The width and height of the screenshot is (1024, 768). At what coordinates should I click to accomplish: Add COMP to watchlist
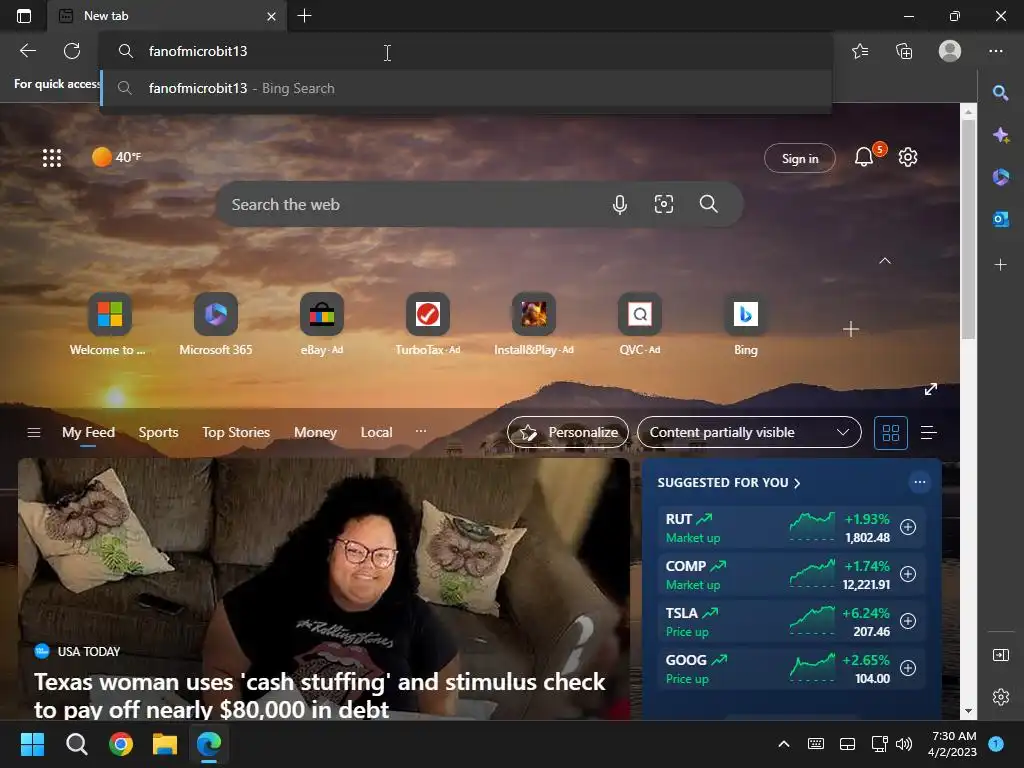tap(908, 574)
